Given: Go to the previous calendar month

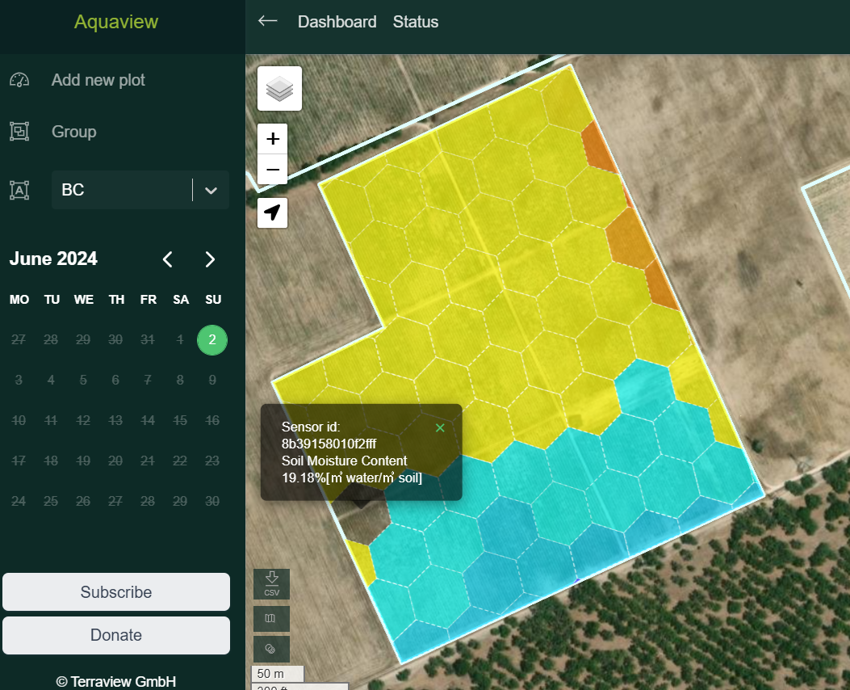Looking at the screenshot, I should click(x=168, y=259).
